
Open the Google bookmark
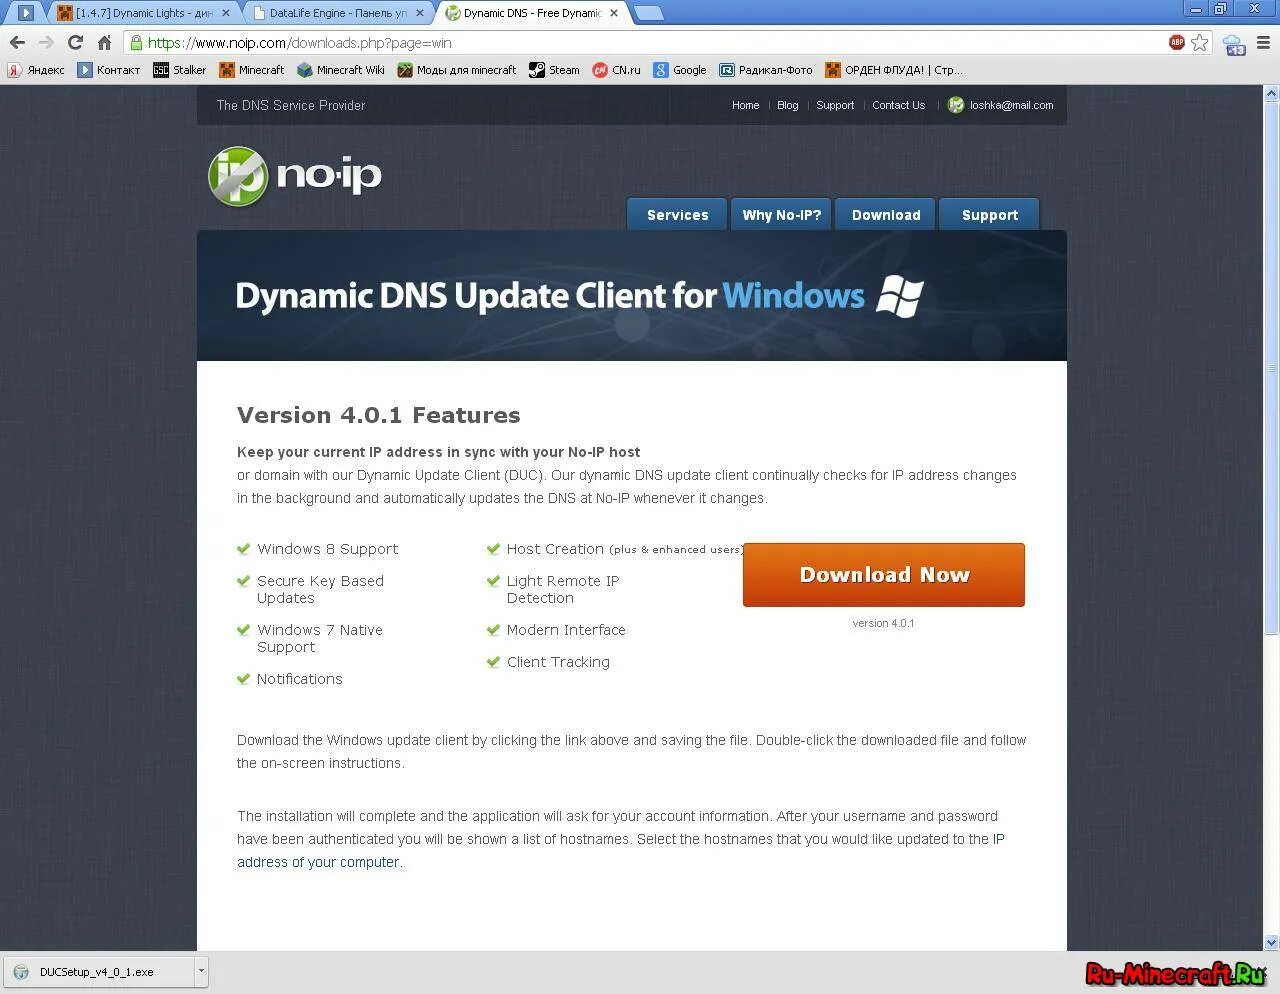[680, 70]
